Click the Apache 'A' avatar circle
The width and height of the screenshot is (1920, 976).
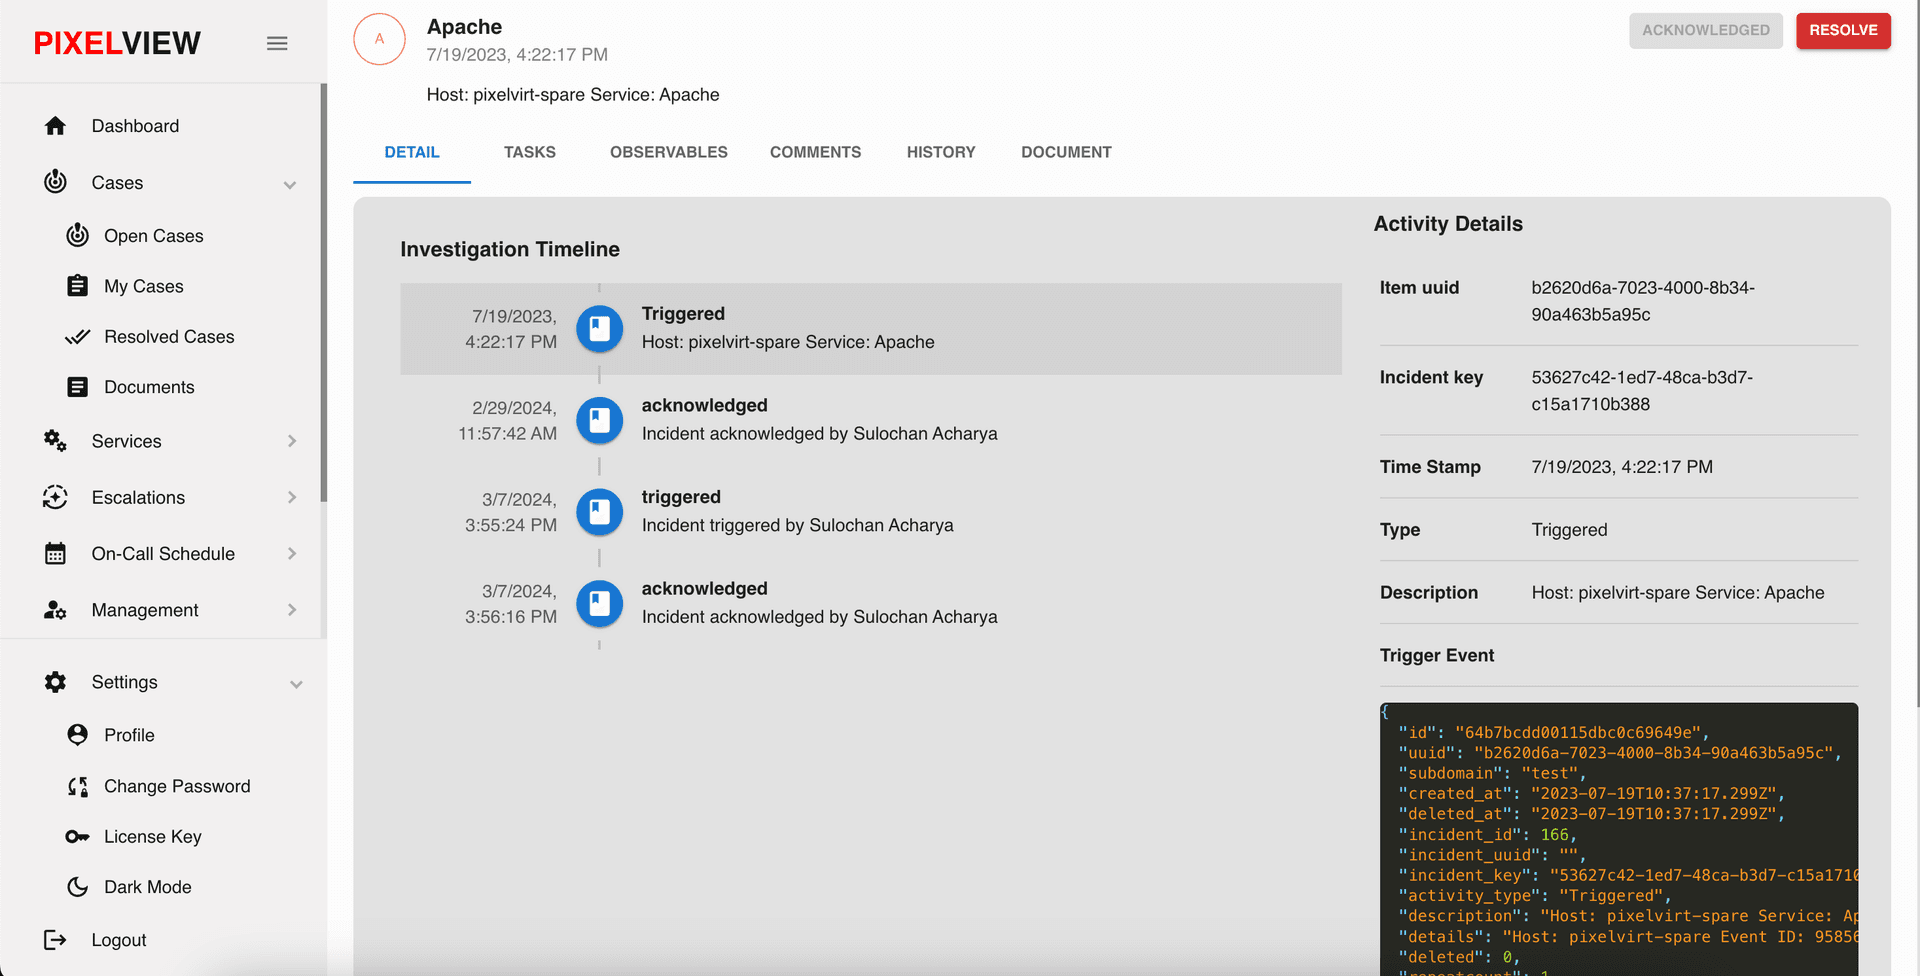point(379,39)
